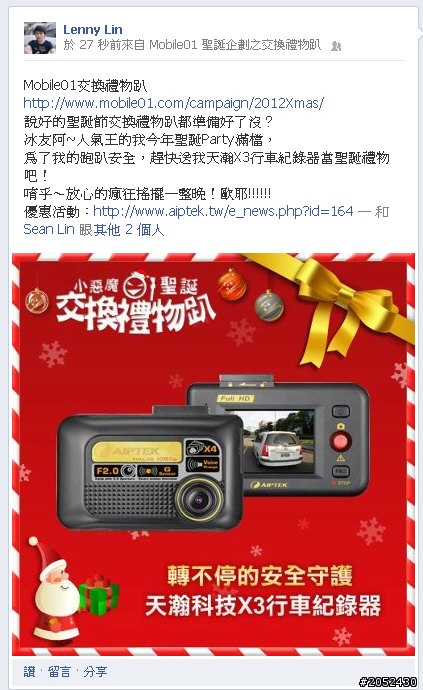Viewport: 423px width, 690px height.
Task: Click 讚 to like the post
Action: [x=29, y=672]
